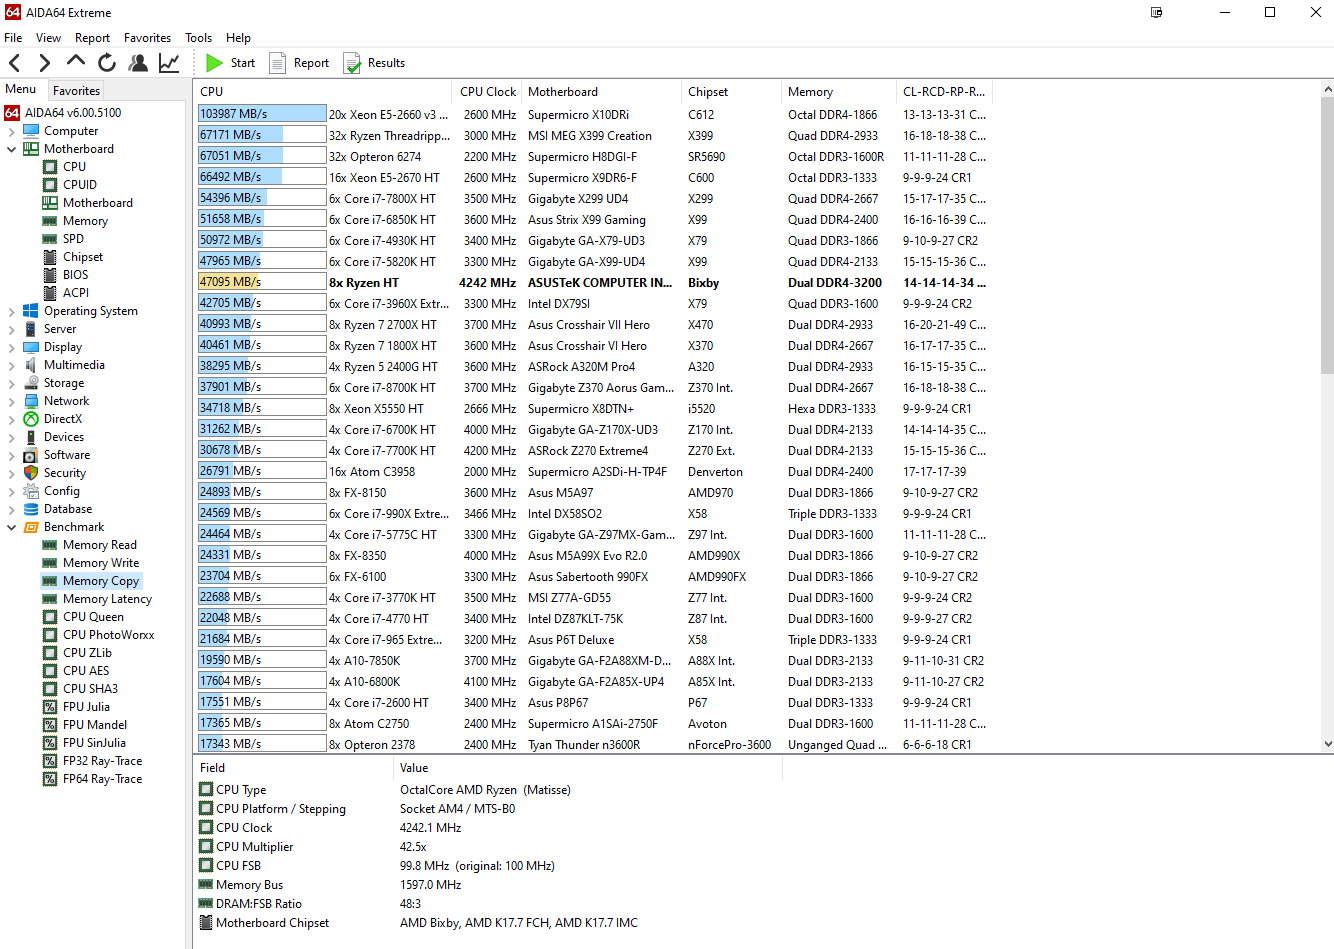The height and width of the screenshot is (949, 1334).
Task: Select the CPU PhotoWorxx benchmark
Action: pyautogui.click(x=108, y=635)
